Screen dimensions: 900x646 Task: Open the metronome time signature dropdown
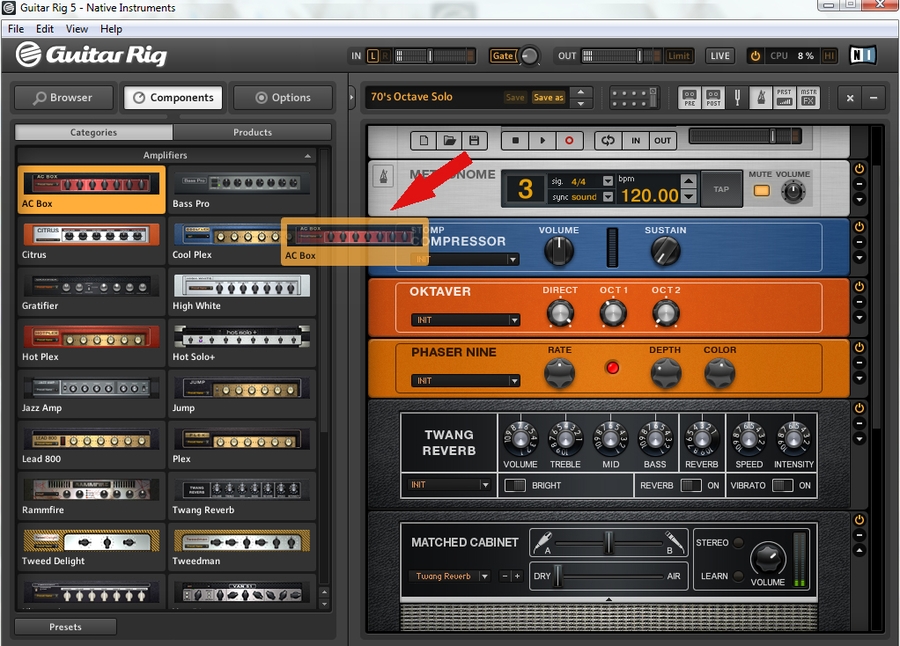pyautogui.click(x=607, y=182)
